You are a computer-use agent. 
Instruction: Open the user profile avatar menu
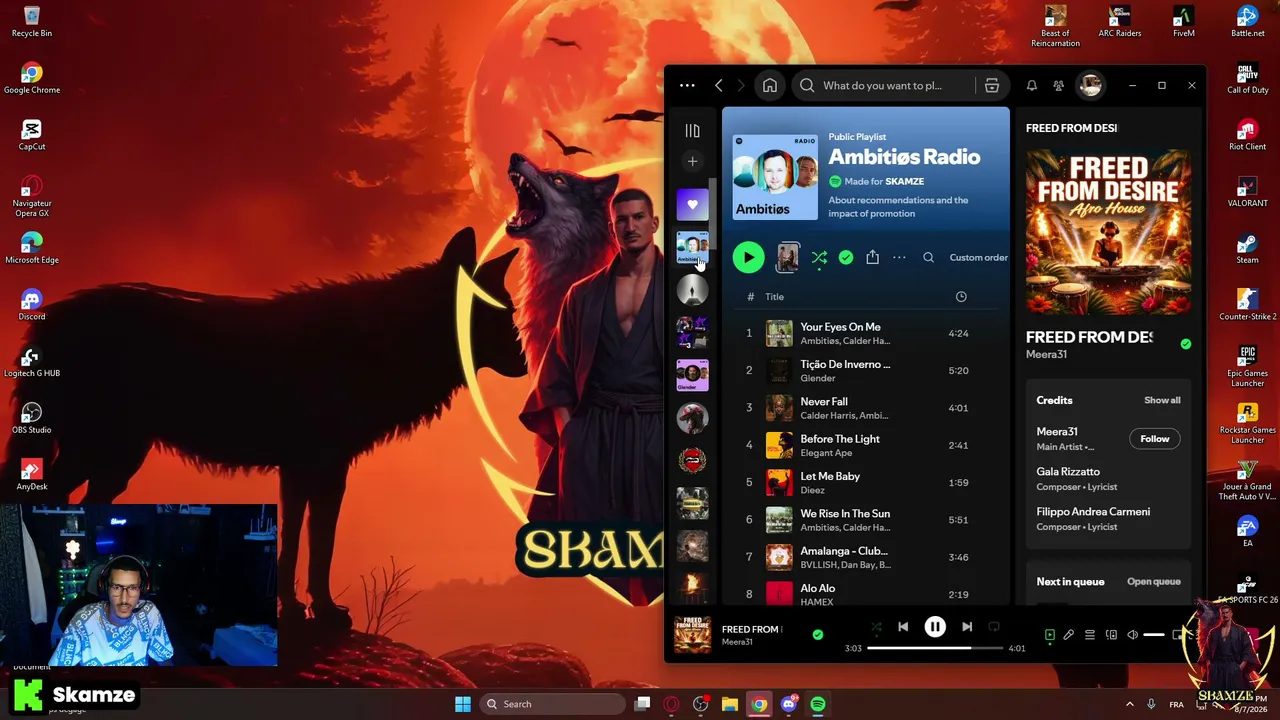click(1090, 86)
